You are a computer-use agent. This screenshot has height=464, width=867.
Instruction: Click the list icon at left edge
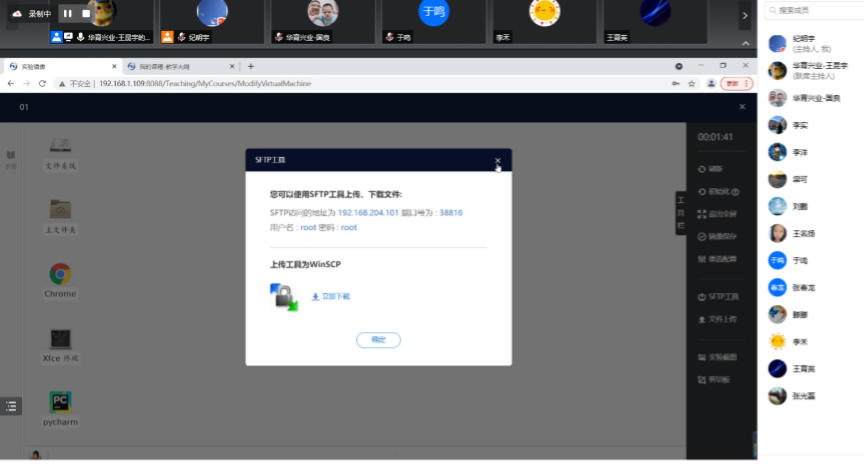coord(11,405)
